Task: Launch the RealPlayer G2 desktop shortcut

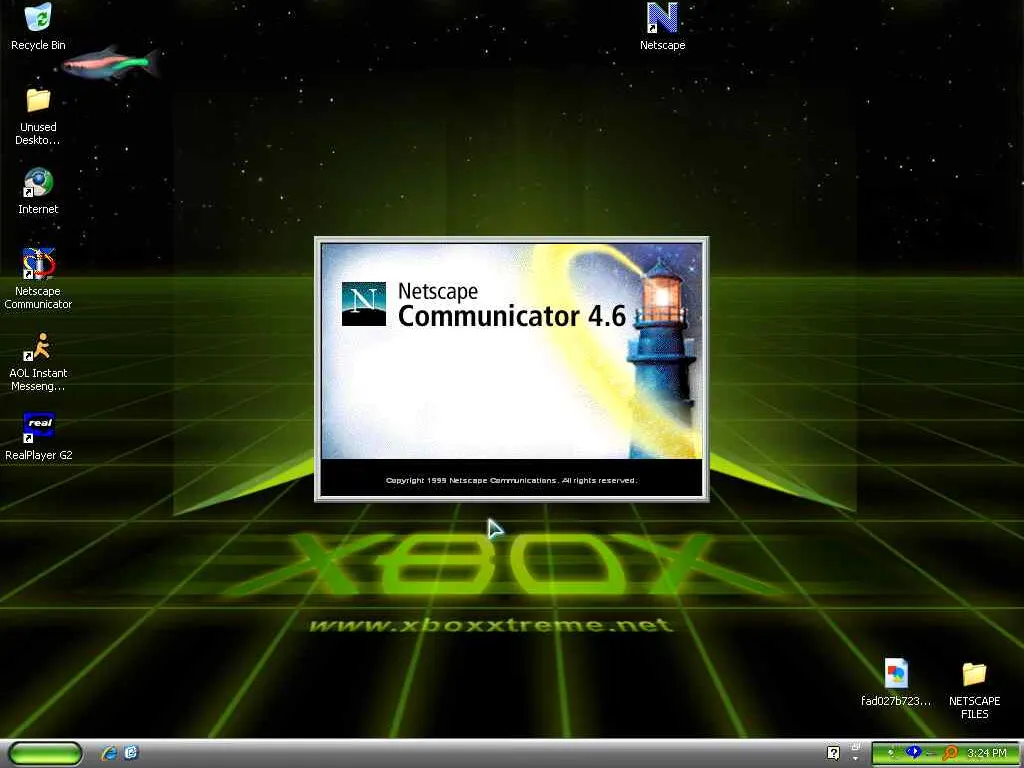Action: pyautogui.click(x=39, y=436)
